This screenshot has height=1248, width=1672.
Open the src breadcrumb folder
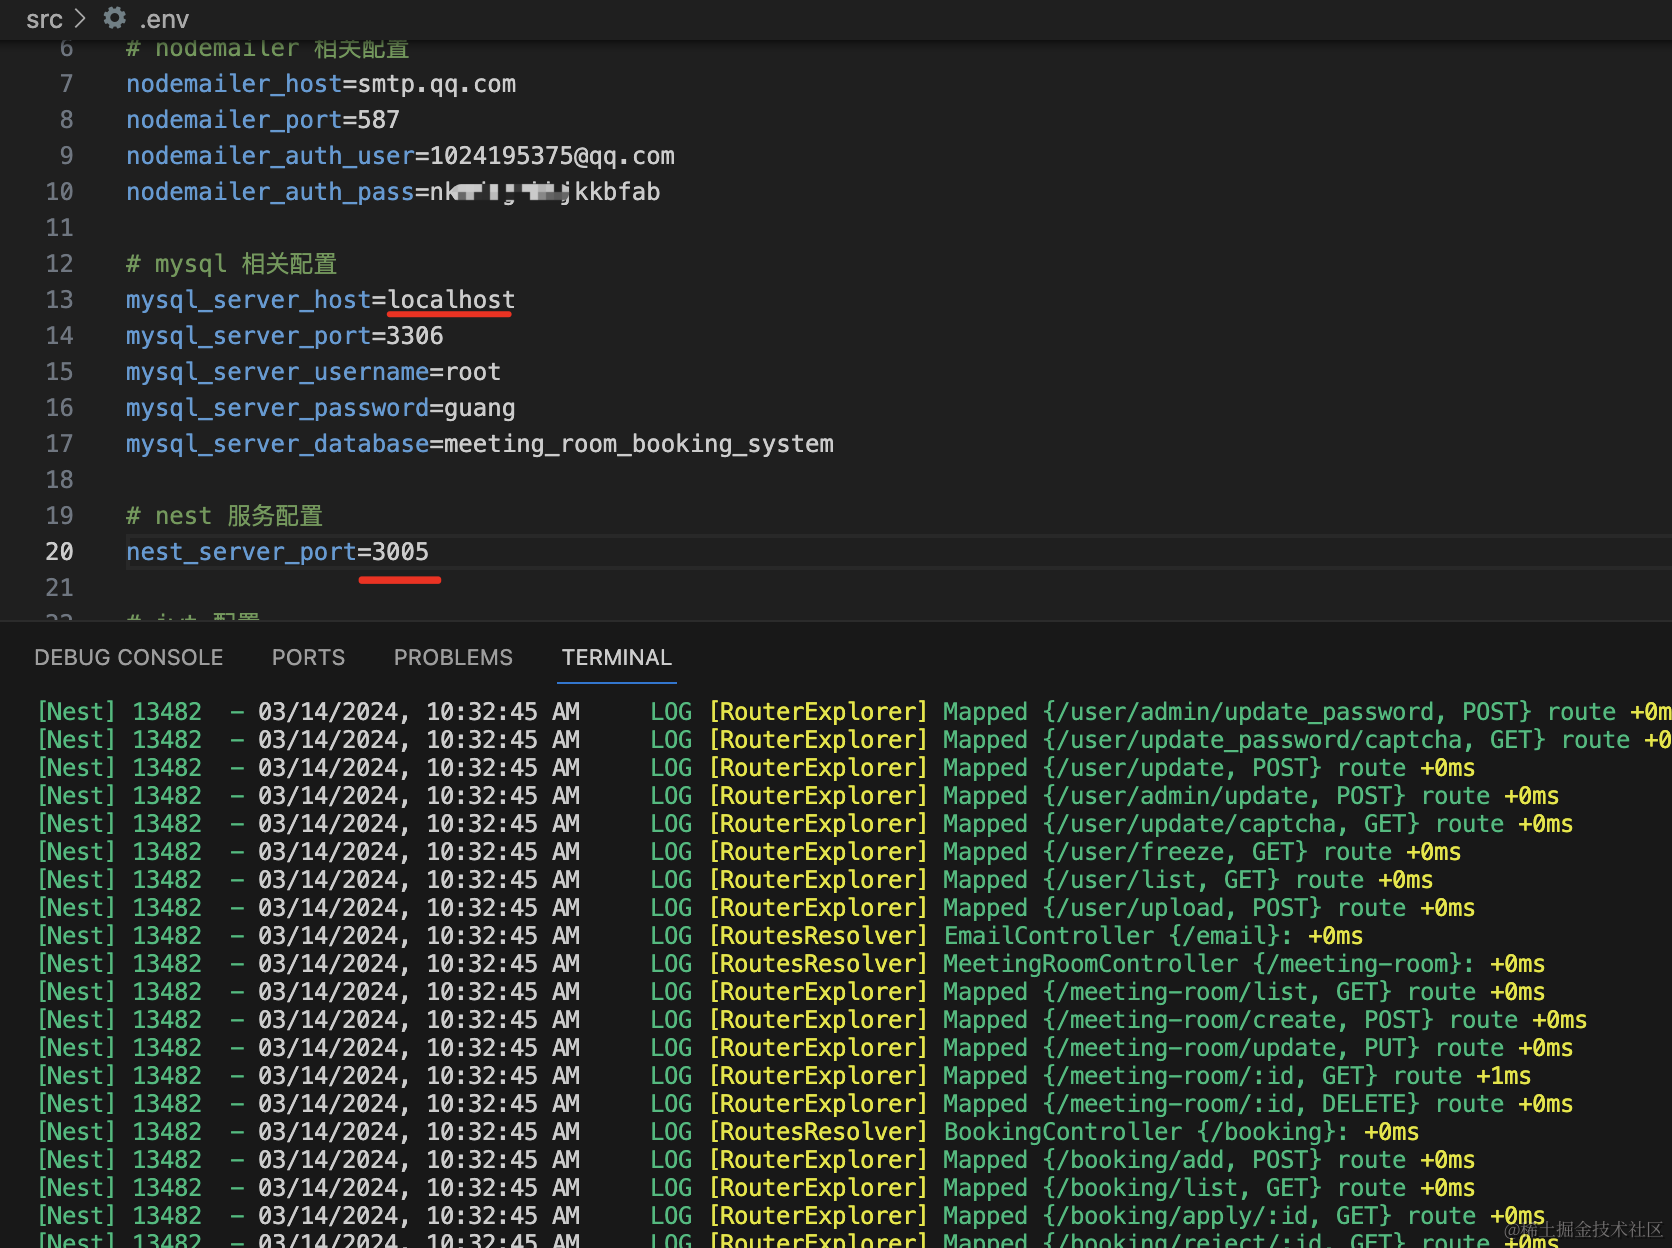coord(44,19)
